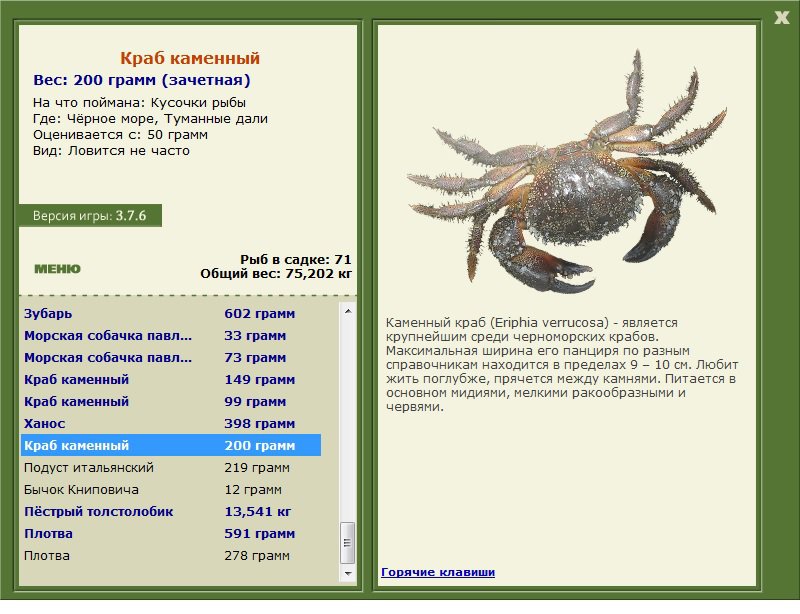Click the Eriphia verrucosa description paragraph
This screenshot has width=800, height=614.
click(562, 364)
